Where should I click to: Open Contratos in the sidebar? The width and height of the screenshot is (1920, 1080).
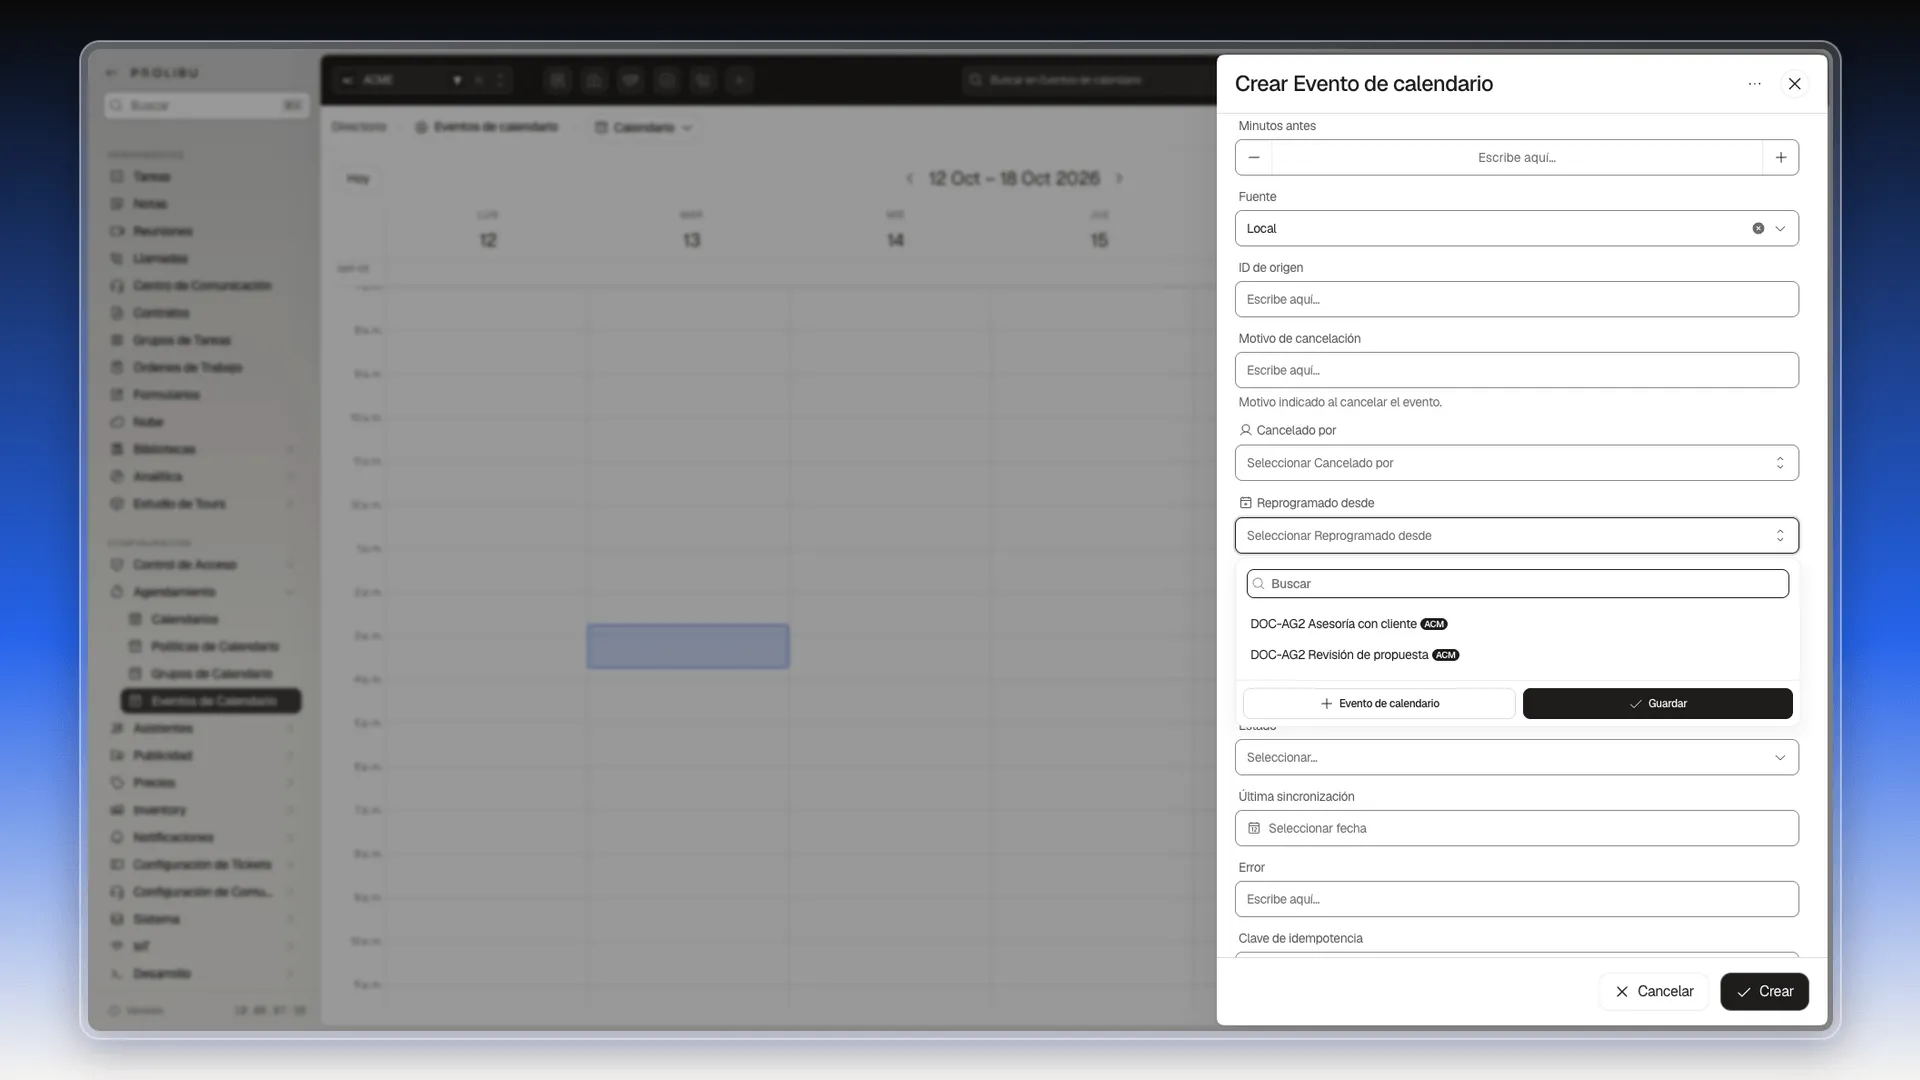coord(161,313)
